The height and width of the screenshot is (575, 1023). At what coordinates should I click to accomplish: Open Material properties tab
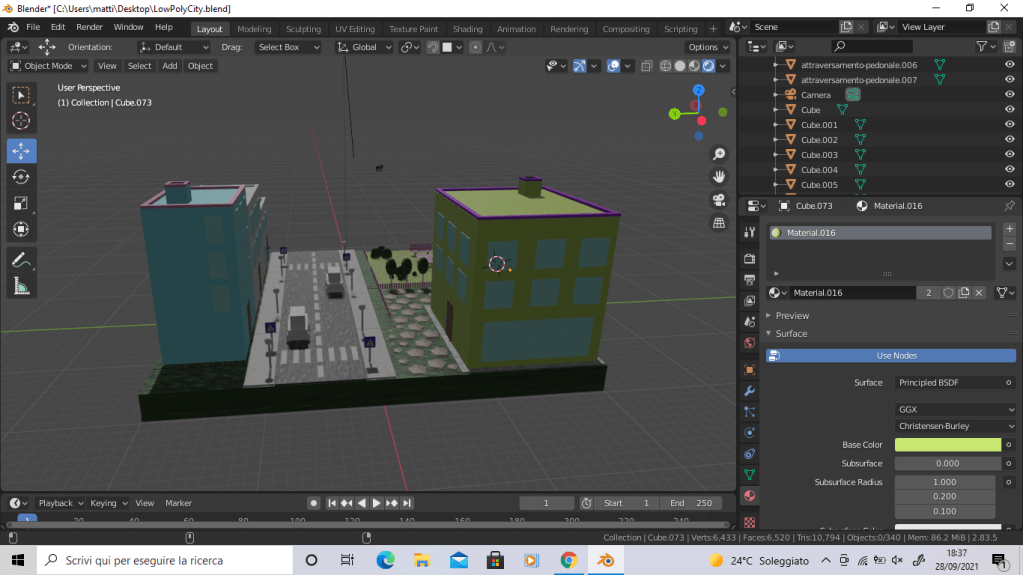click(750, 496)
